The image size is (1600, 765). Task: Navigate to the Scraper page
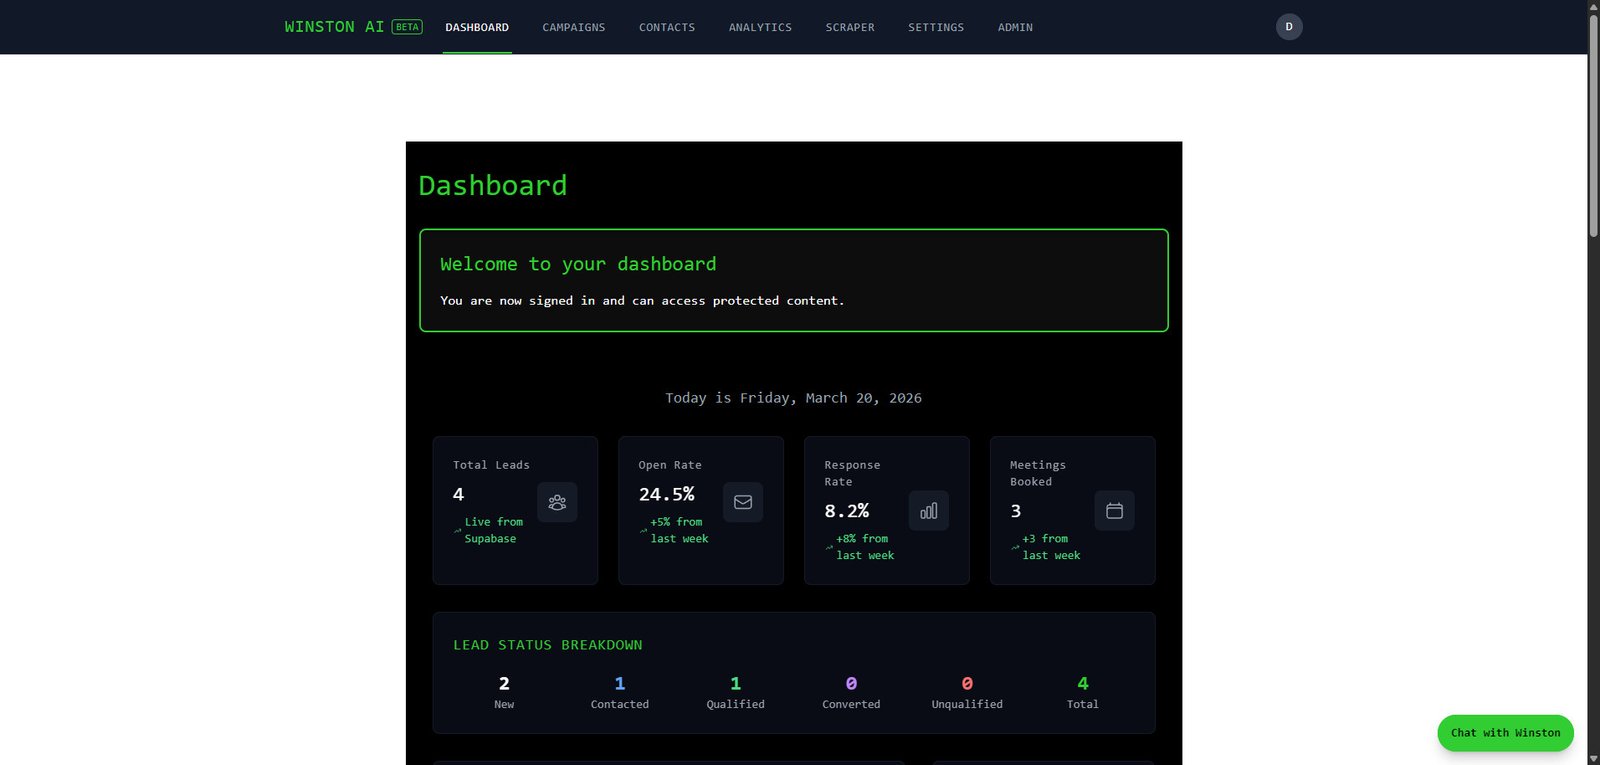click(850, 27)
